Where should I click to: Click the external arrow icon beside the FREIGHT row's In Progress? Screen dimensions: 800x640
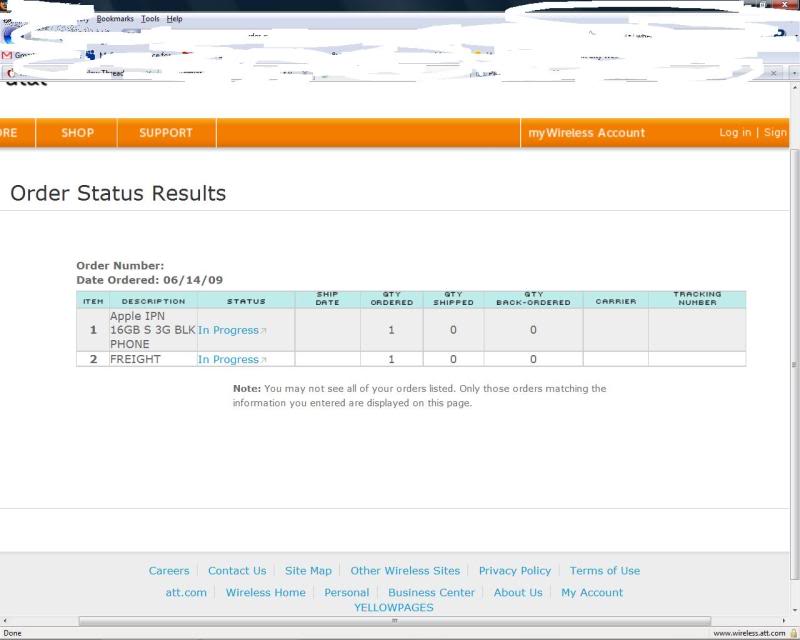point(263,360)
